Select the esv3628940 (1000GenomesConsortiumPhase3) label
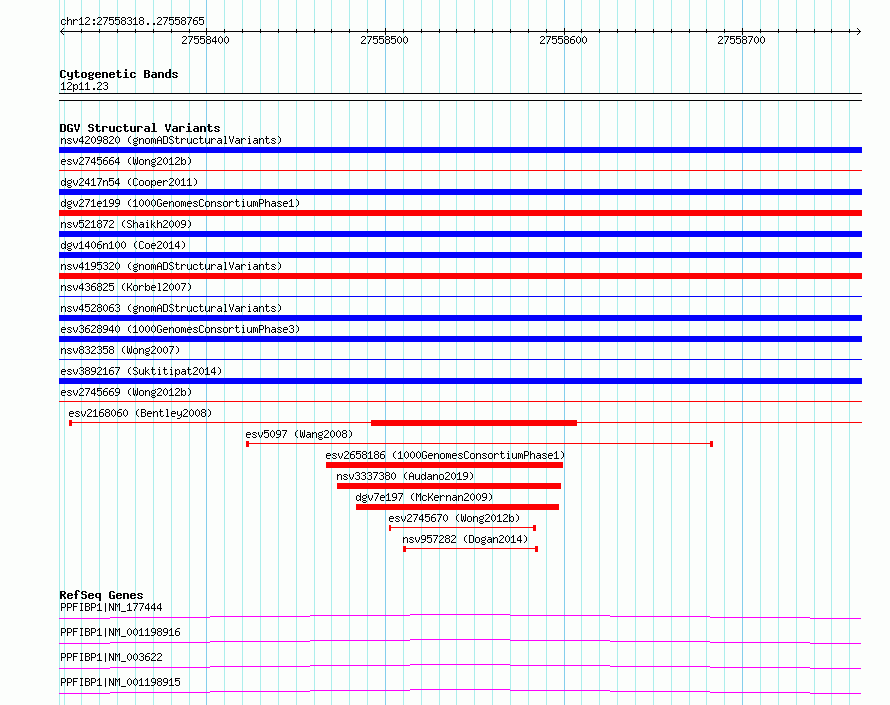 point(180,329)
